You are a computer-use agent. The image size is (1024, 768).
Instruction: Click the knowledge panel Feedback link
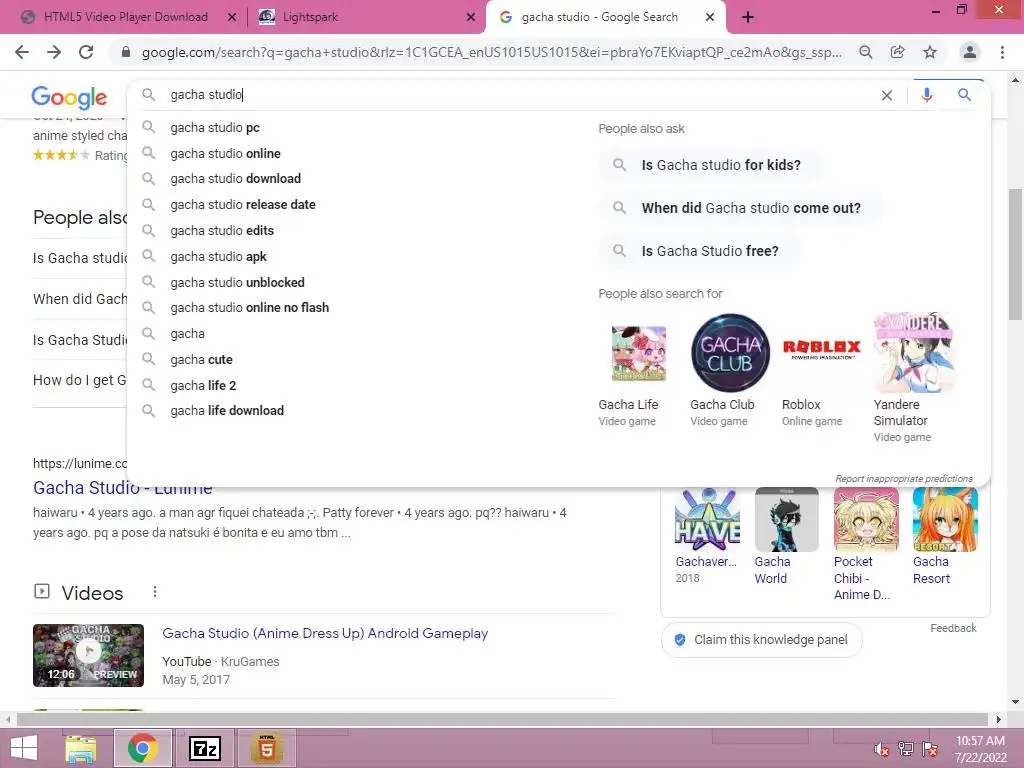pos(953,628)
